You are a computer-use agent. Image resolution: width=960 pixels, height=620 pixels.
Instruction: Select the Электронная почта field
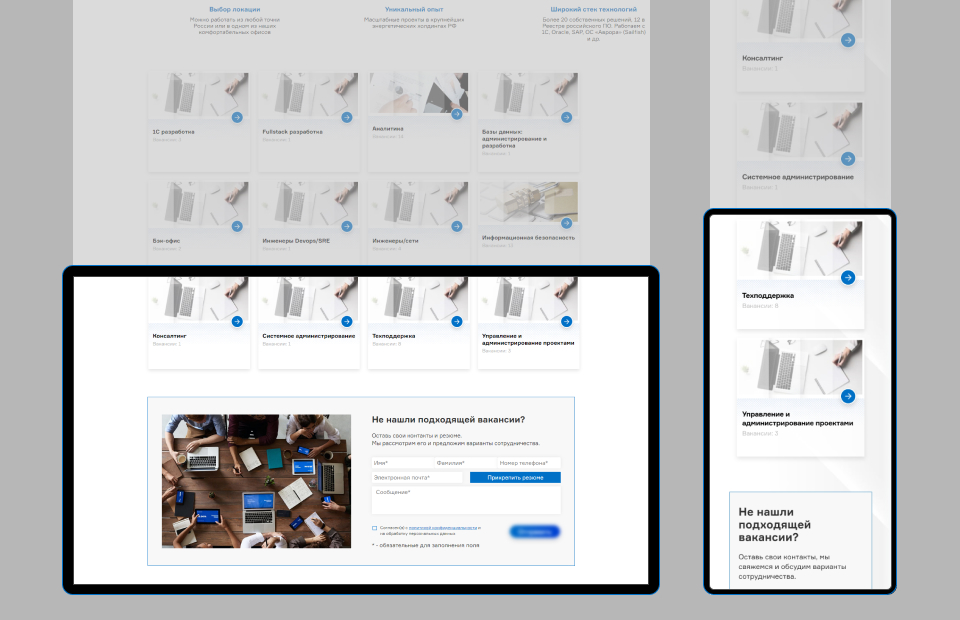417,478
